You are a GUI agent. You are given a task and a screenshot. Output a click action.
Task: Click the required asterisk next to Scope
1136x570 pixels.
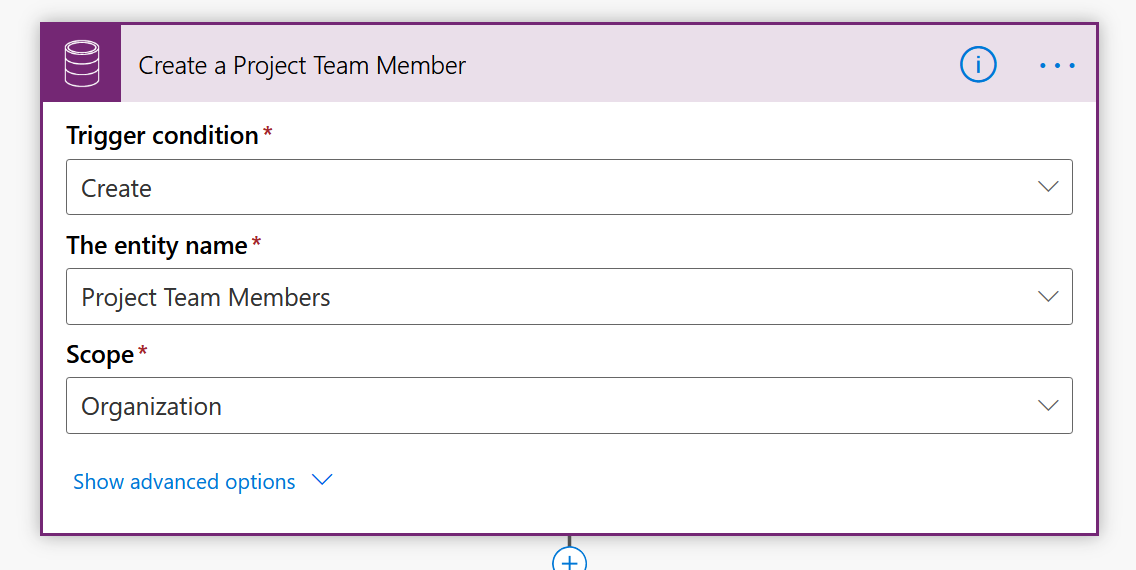[142, 353]
